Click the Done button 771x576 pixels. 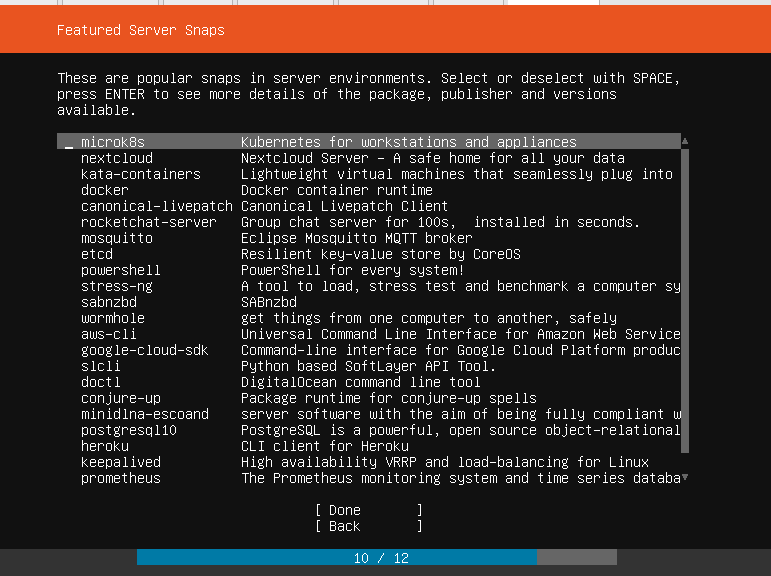click(369, 510)
